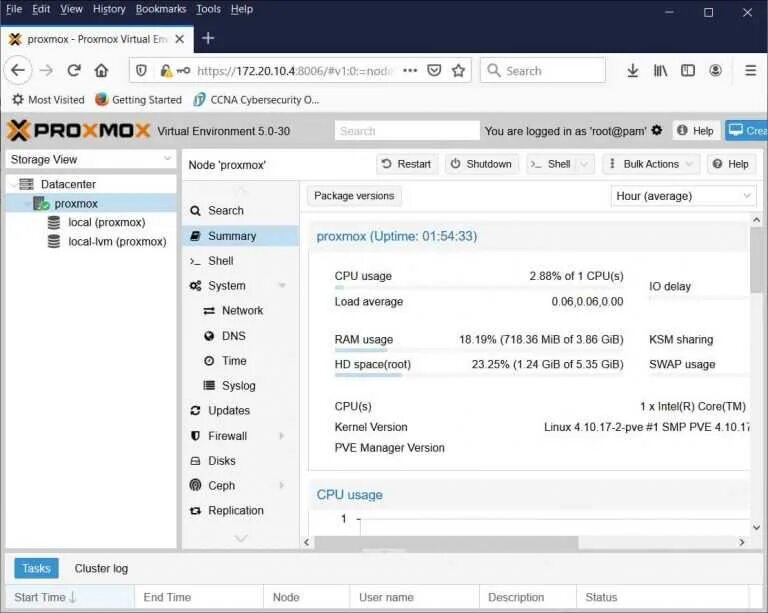Click the node panel Help button

coord(731,164)
